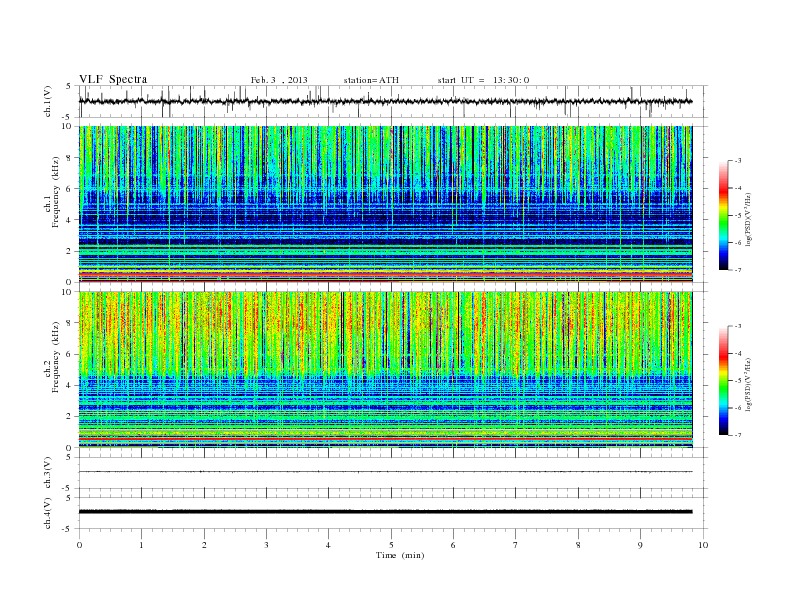This screenshot has width=792, height=612.
Task: Select the "ch.3(V)" axis label
Action: pyautogui.click(x=48, y=473)
